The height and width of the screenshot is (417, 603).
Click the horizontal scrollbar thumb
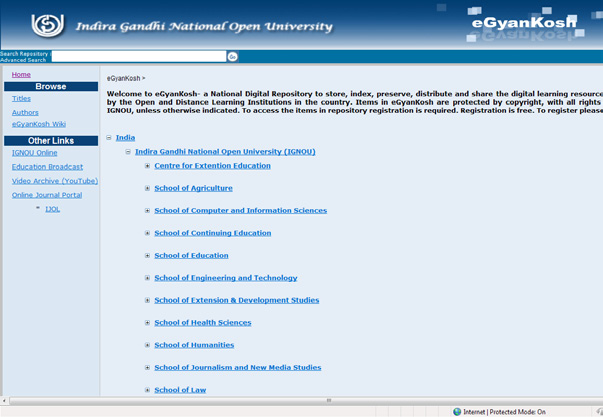(x=329, y=400)
